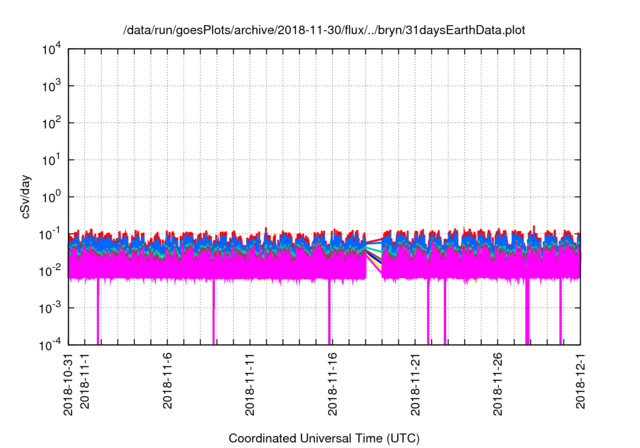Click the 2018-11-6 date label
Image resolution: width=640 pixels, height=448 pixels.
pos(167,381)
